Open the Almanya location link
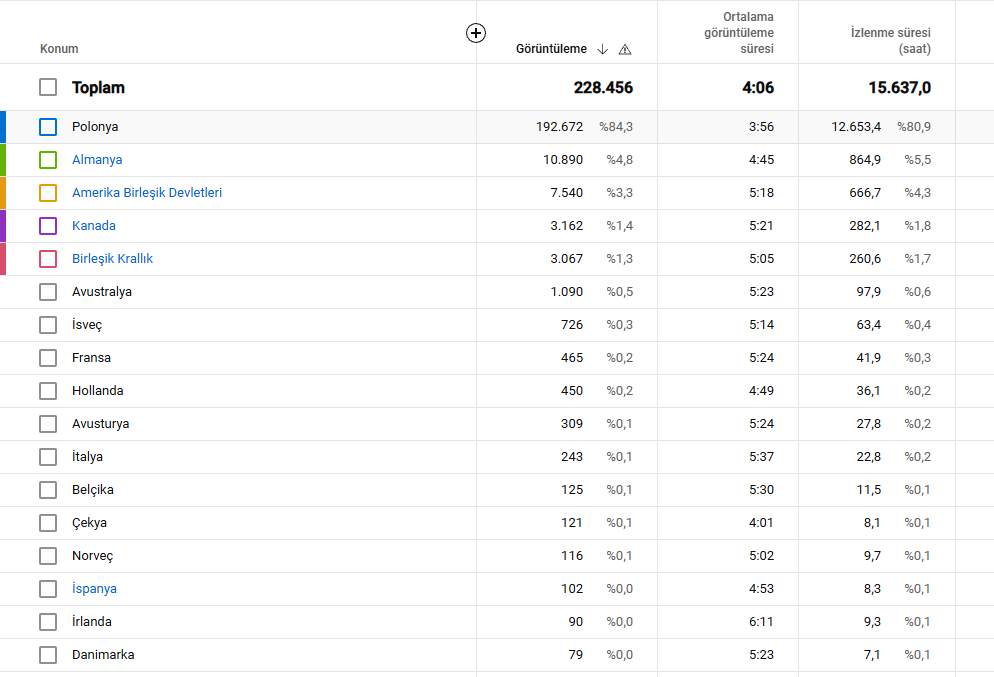Screen dimensions: 994x677 pos(97,160)
